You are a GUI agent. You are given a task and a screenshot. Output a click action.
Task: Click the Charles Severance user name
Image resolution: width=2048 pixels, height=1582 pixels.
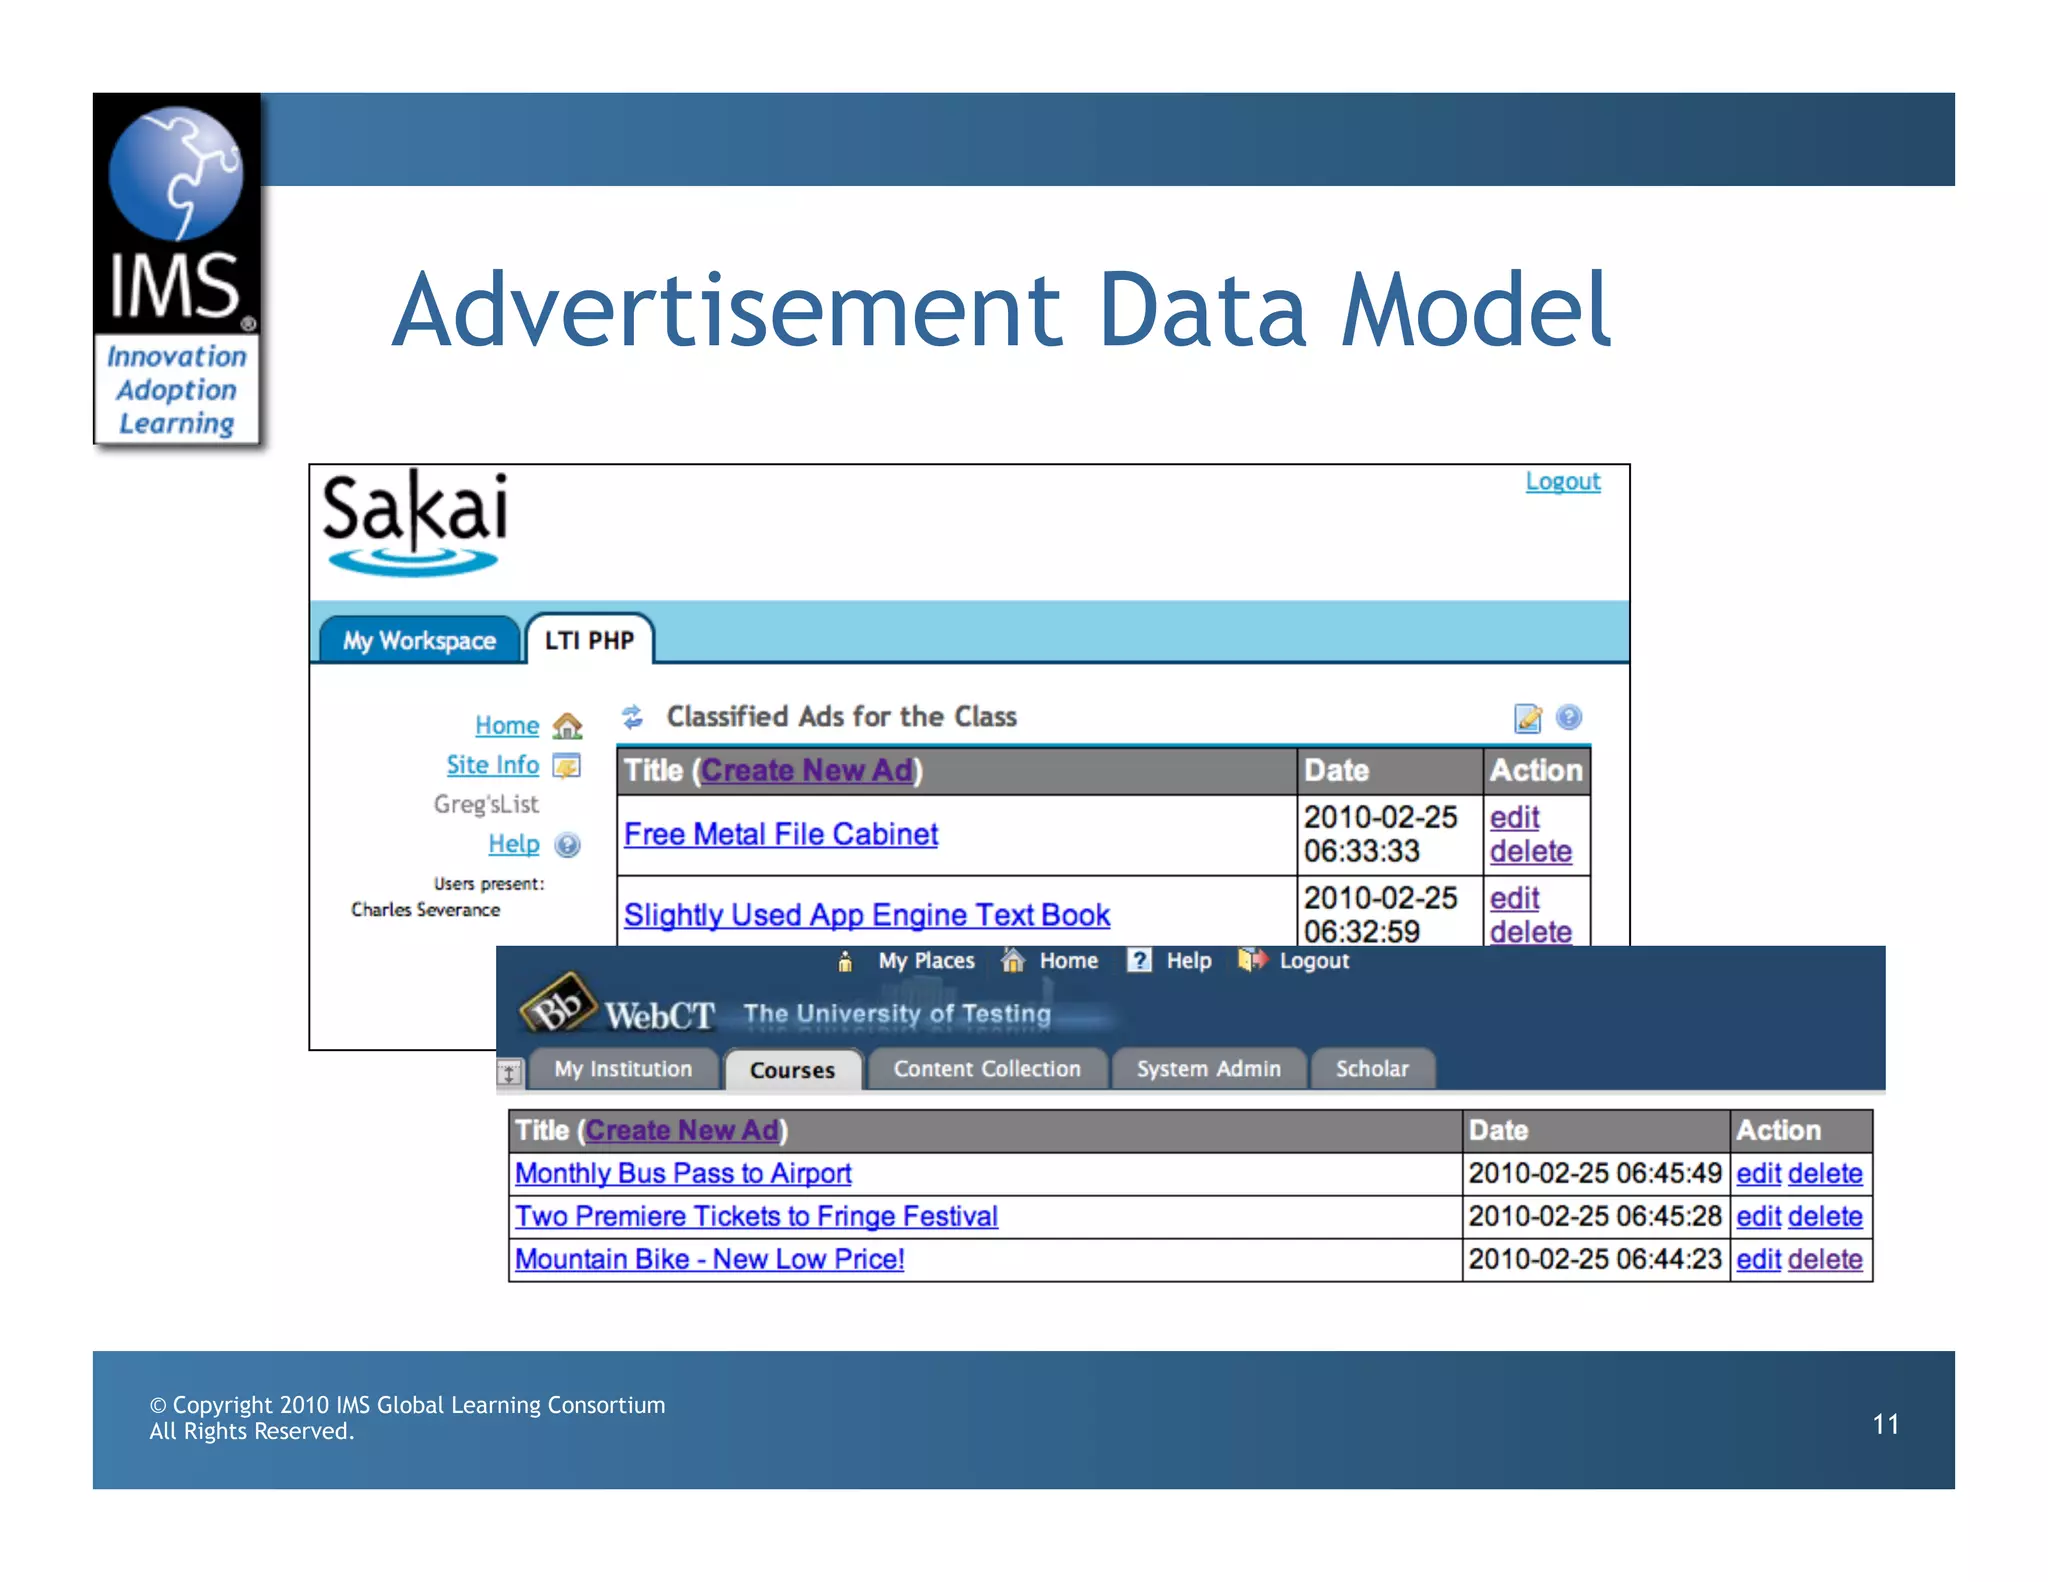[425, 910]
